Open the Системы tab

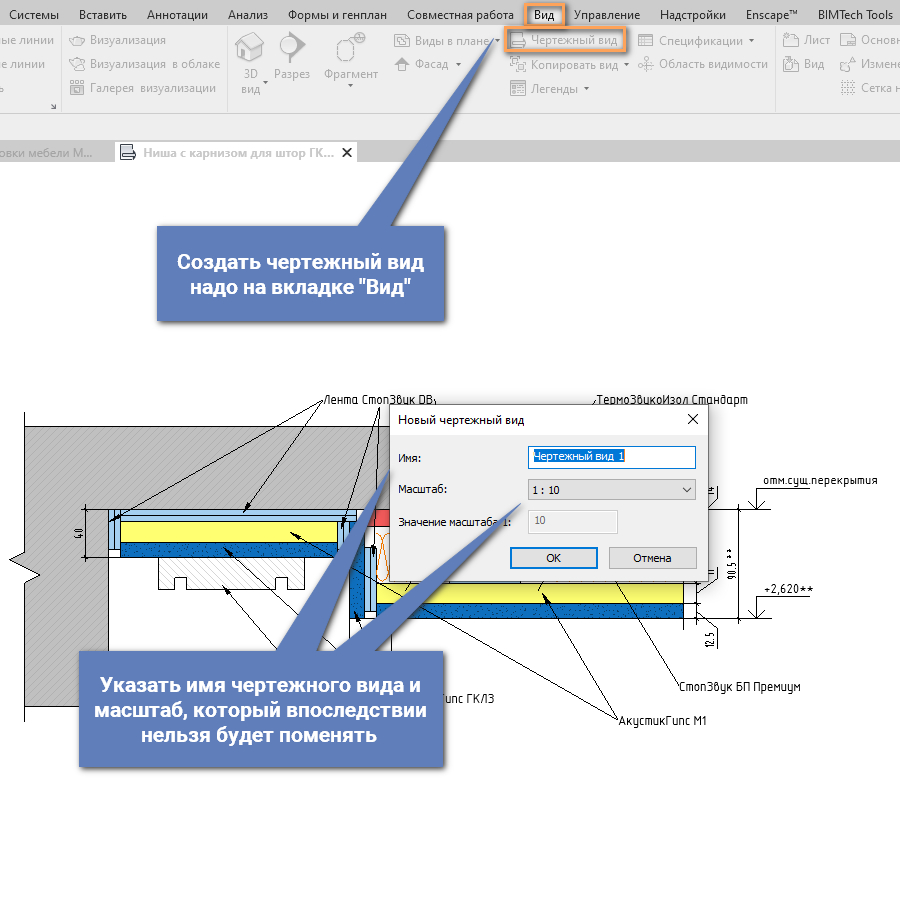click(x=33, y=15)
